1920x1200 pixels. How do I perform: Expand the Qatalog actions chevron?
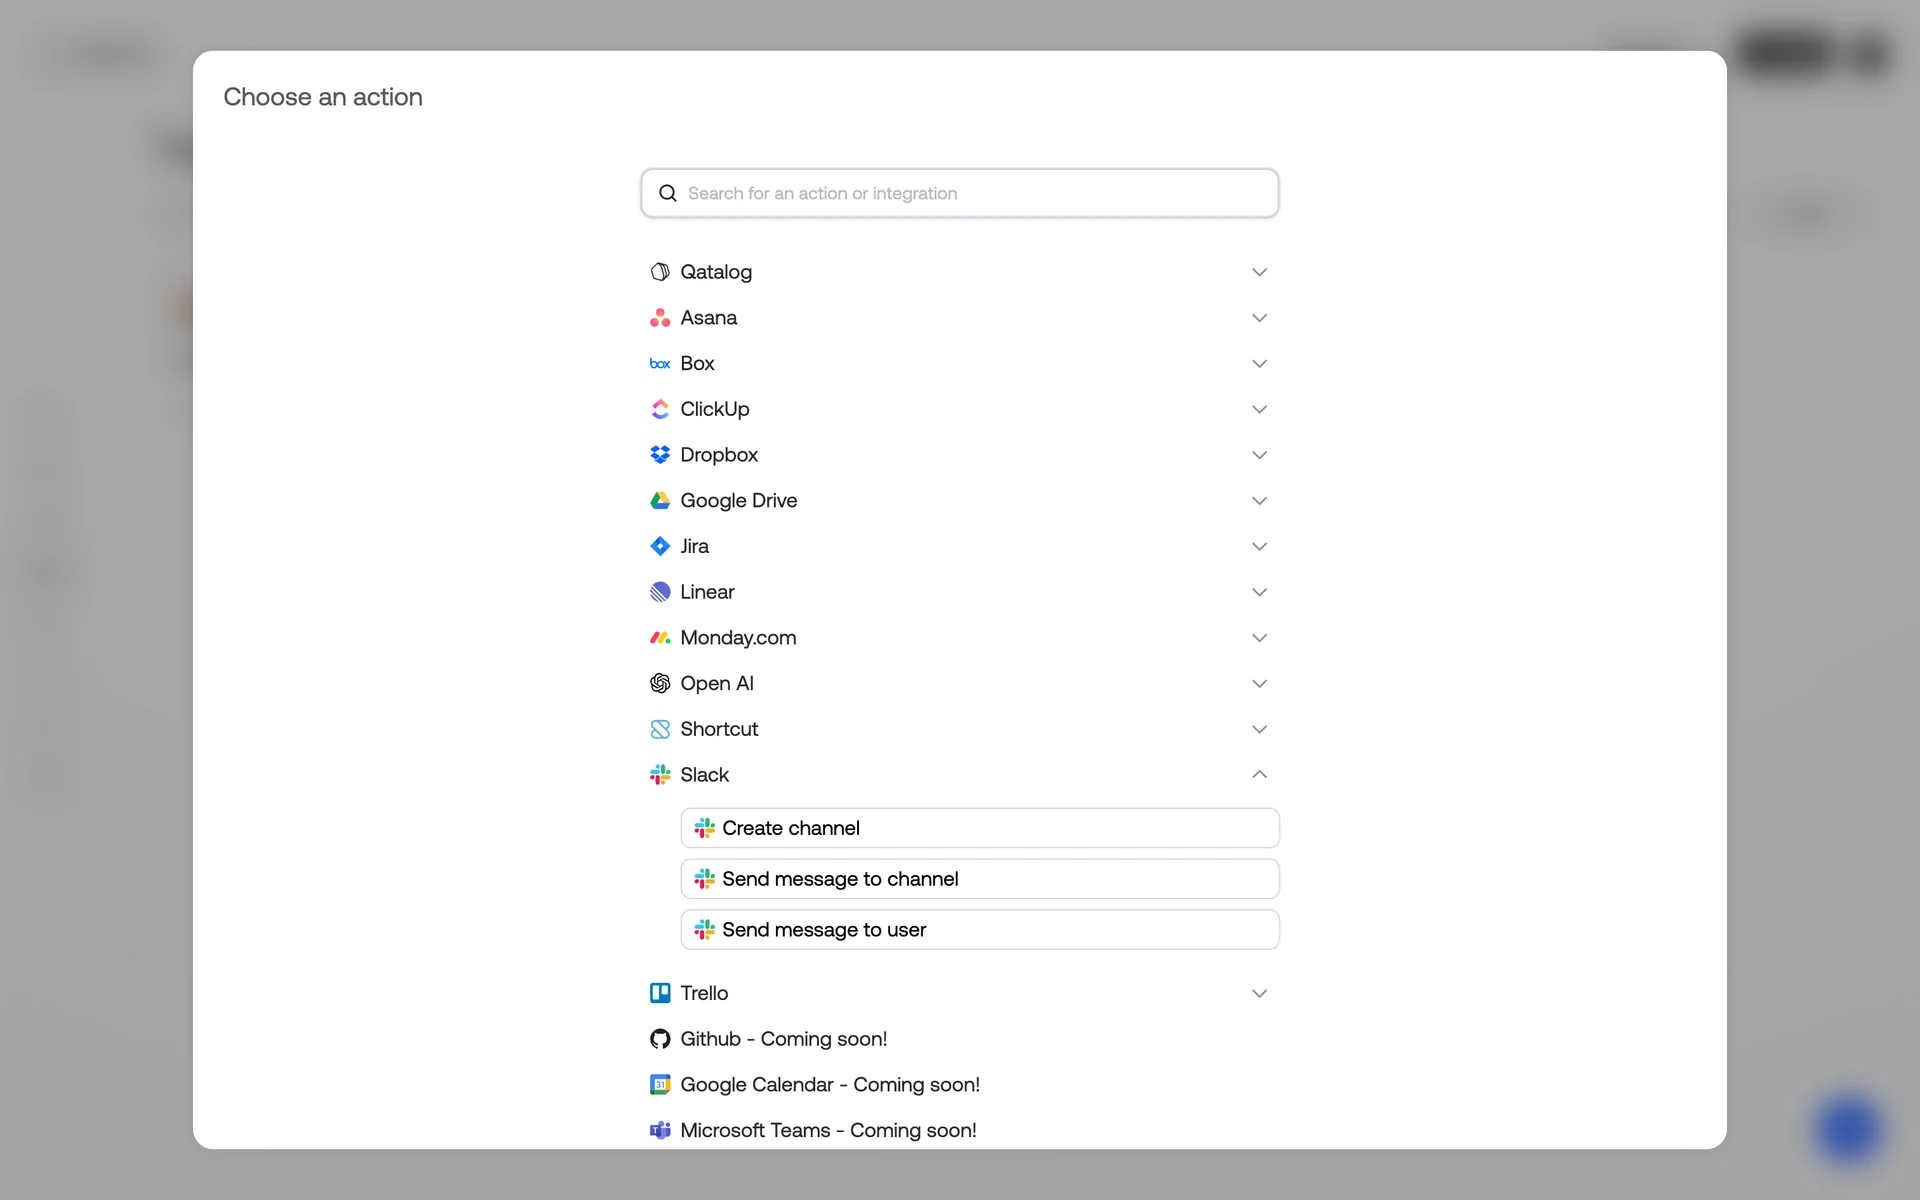pos(1259,272)
